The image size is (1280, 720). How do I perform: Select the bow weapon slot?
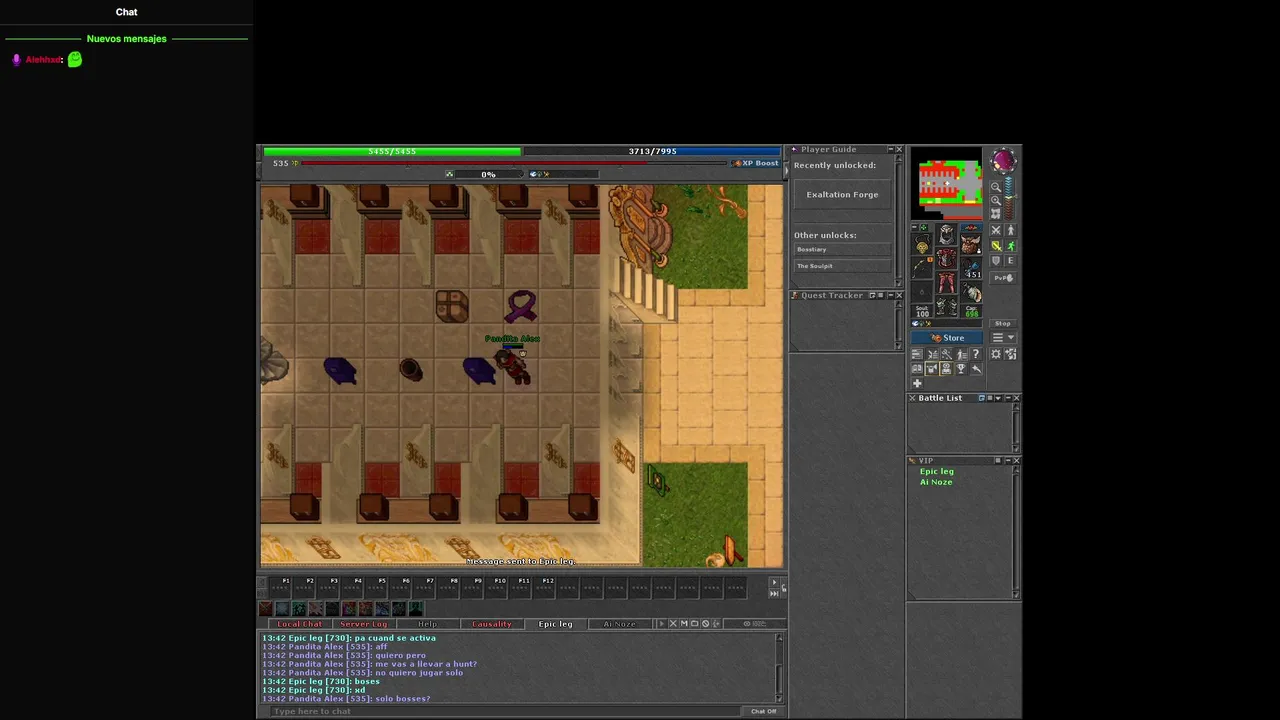coord(922,267)
